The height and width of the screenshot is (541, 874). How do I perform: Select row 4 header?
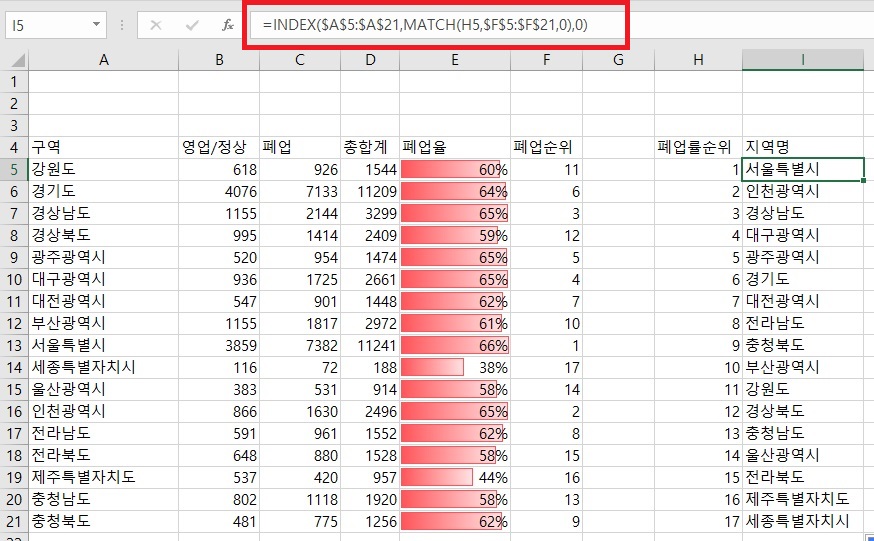14,148
